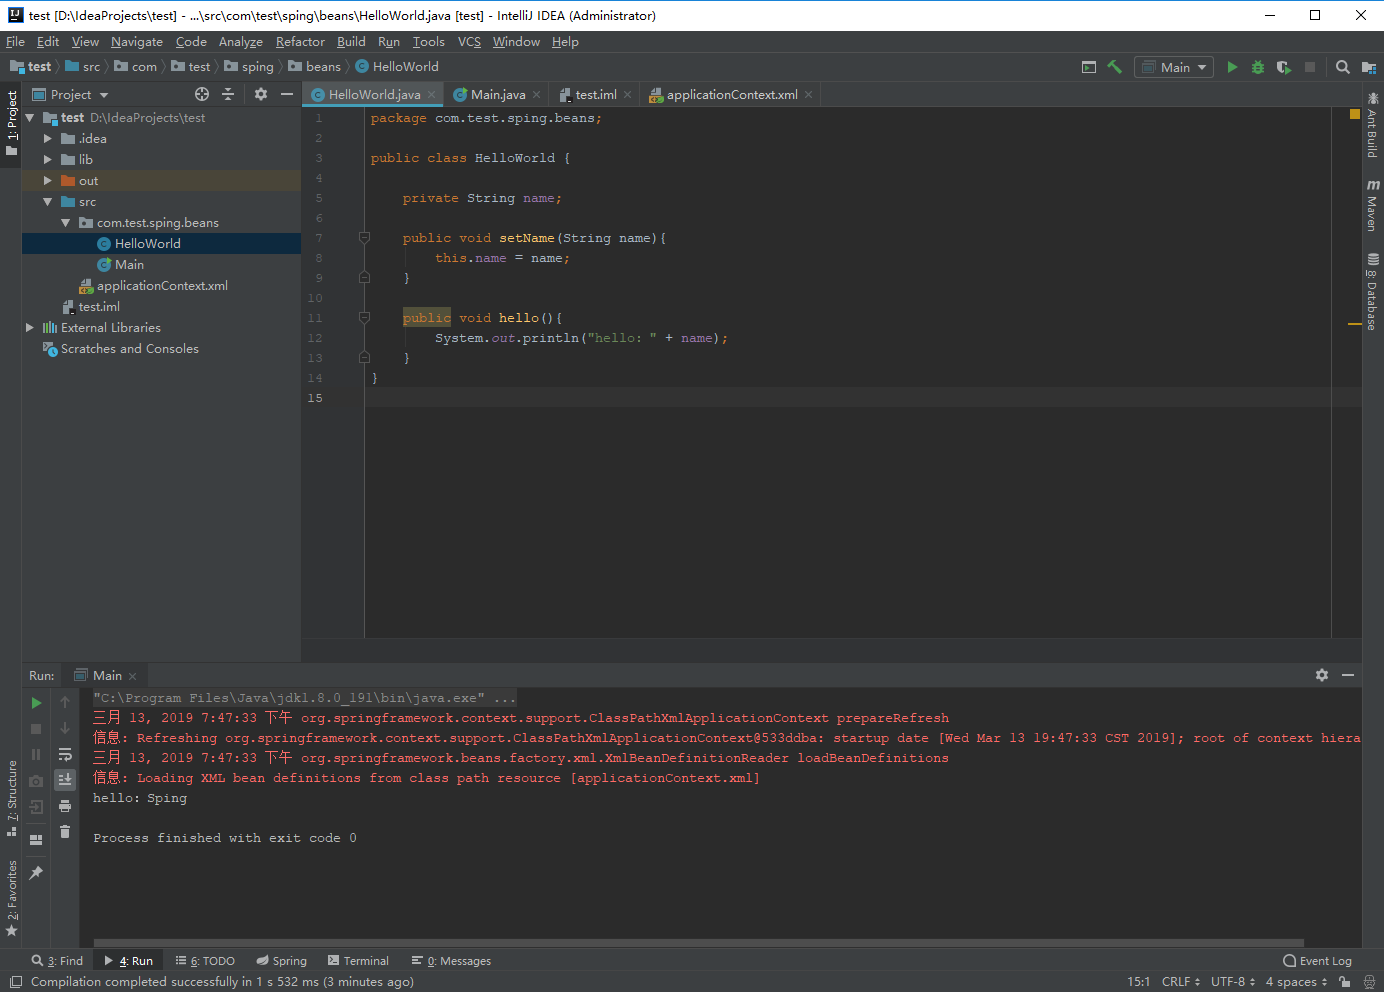Open the 6: TODO tool window

coord(205,961)
